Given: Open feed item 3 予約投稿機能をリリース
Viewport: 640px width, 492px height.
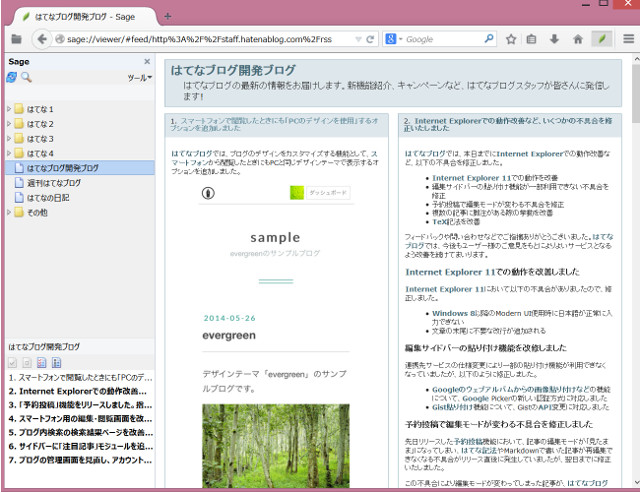Looking at the screenshot, I should coord(80,405).
